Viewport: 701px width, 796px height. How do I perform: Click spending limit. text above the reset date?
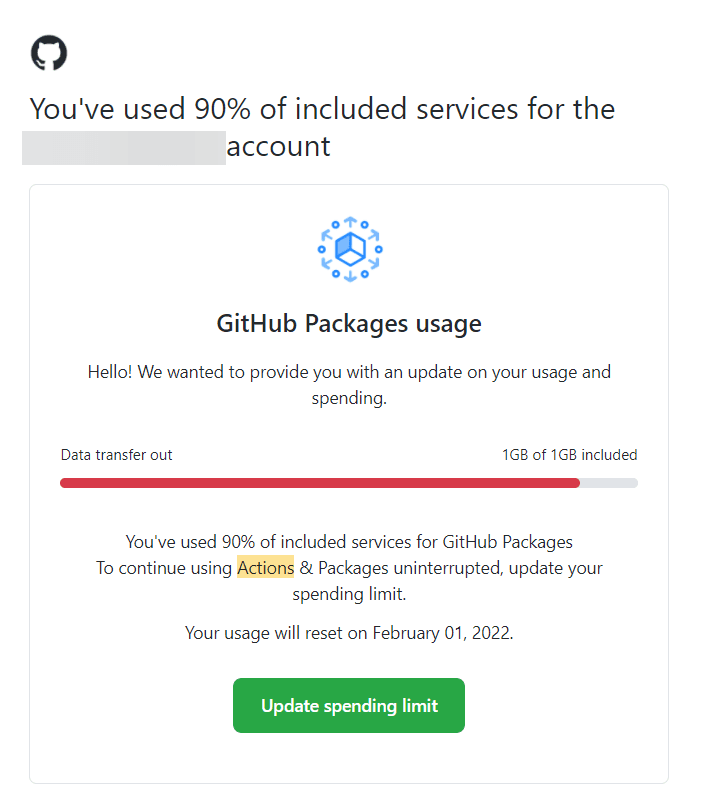tap(349, 594)
